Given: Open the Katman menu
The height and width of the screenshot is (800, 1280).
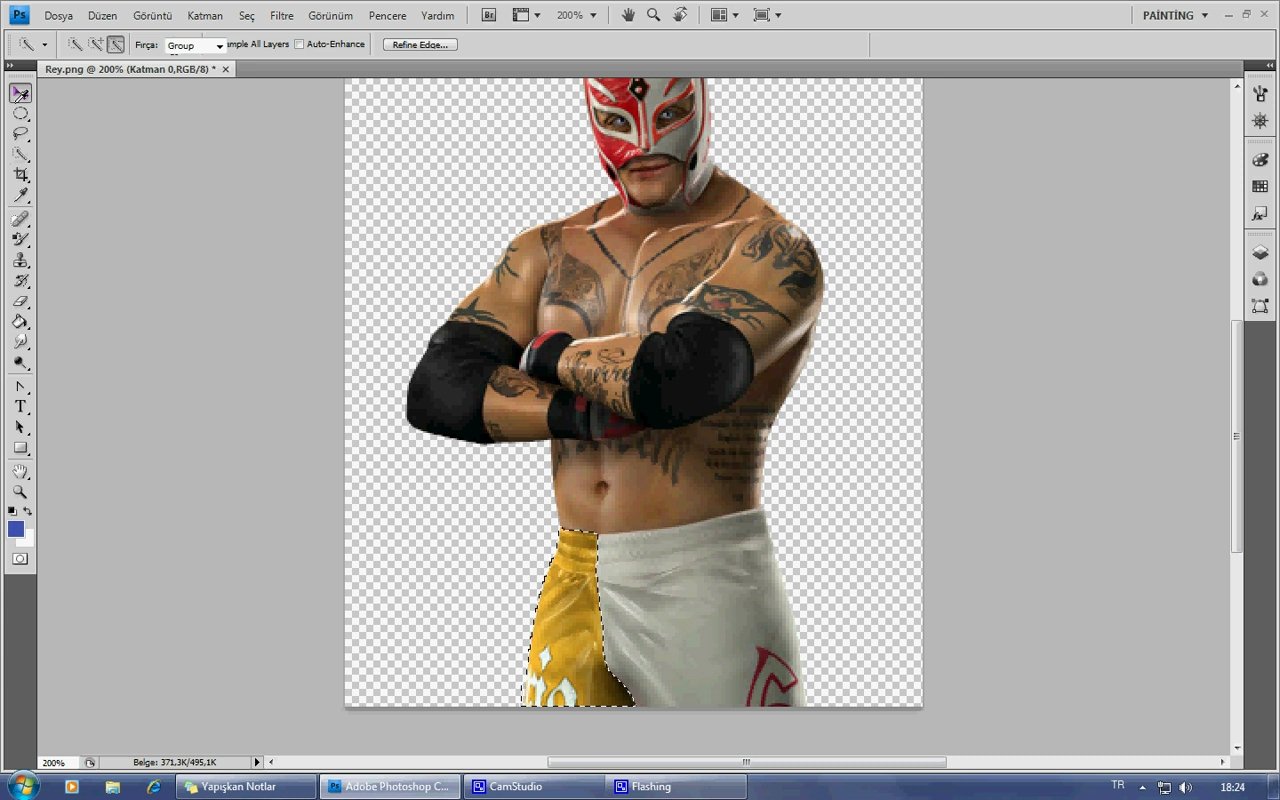Looking at the screenshot, I should [205, 16].
